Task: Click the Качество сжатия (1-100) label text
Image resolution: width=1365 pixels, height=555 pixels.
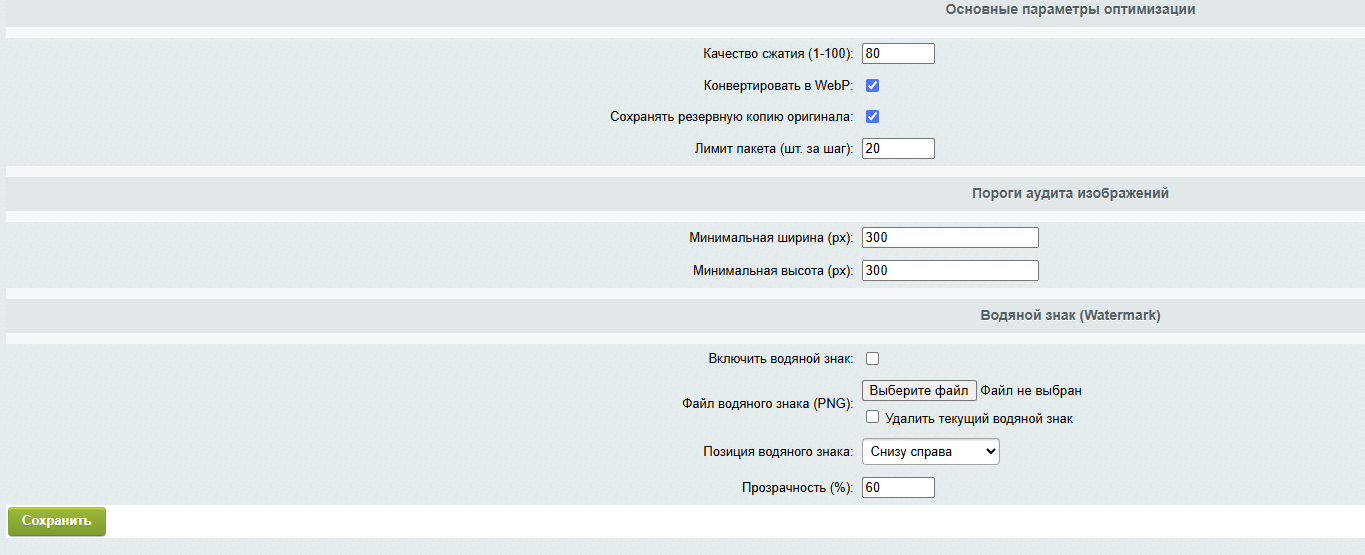Action: point(778,54)
